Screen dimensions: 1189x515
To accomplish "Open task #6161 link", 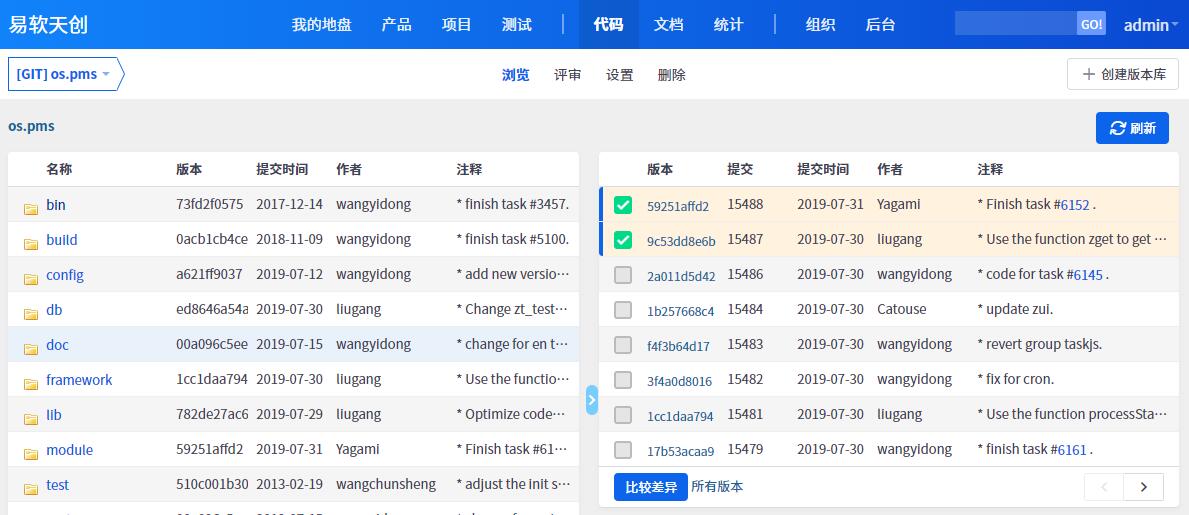I will pos(1072,450).
